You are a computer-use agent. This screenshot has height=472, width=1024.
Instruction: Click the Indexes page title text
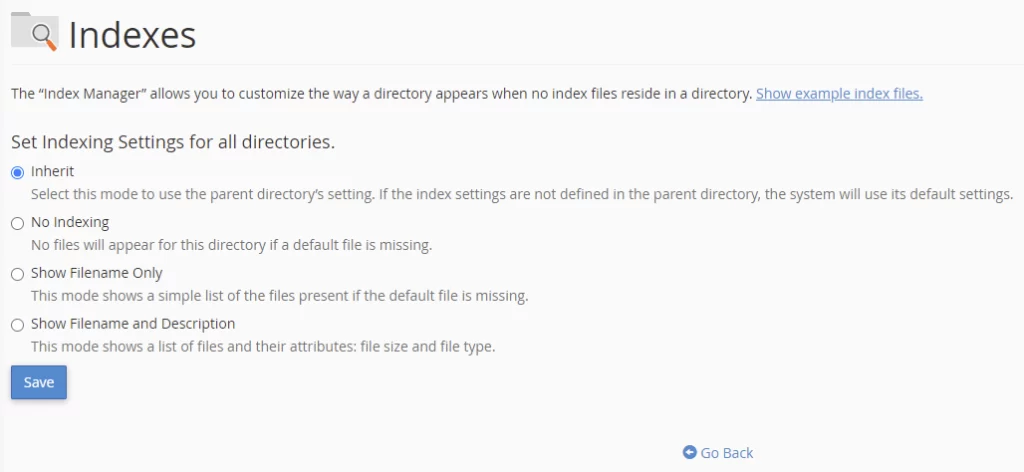132,35
